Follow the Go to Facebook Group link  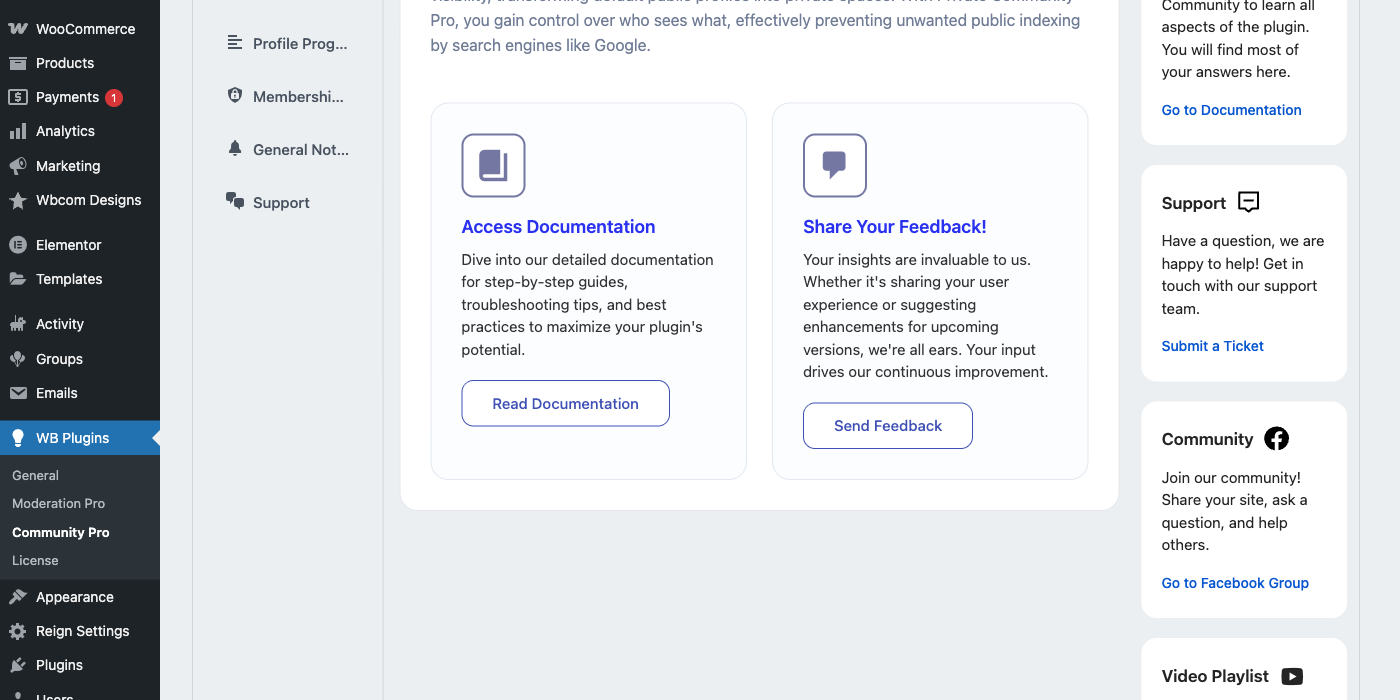[1235, 582]
